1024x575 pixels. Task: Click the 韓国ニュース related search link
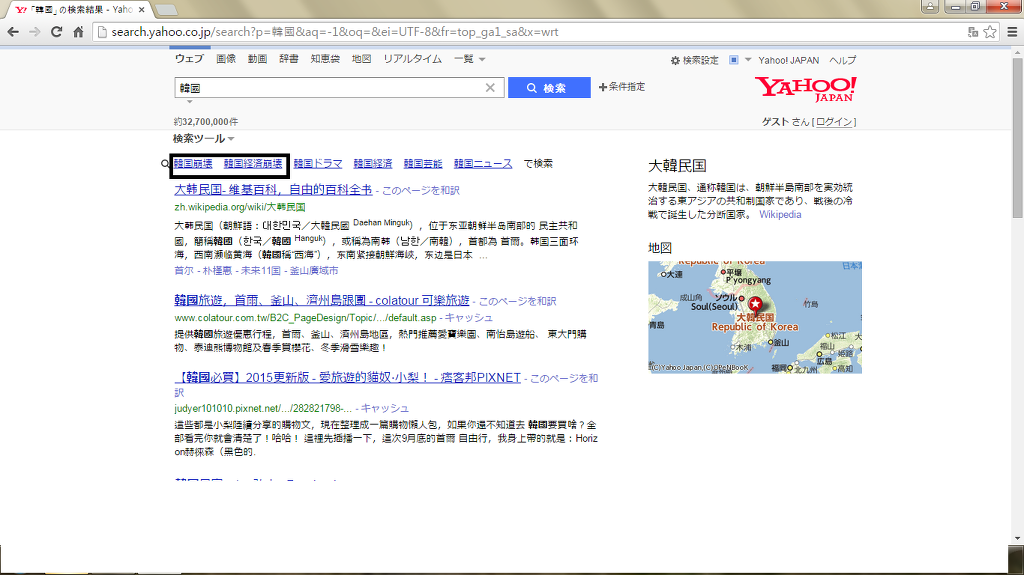[483, 163]
